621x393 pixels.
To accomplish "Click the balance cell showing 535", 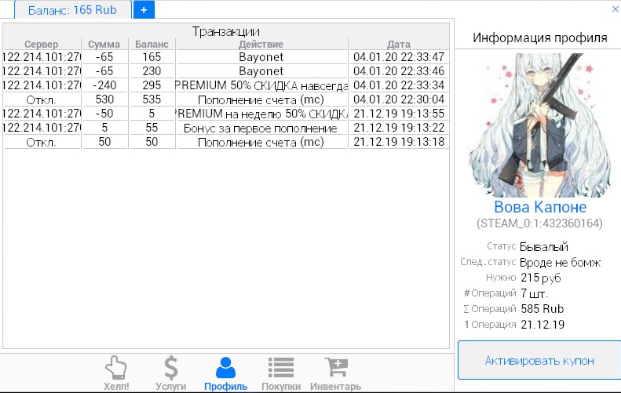I will pyautogui.click(x=152, y=99).
